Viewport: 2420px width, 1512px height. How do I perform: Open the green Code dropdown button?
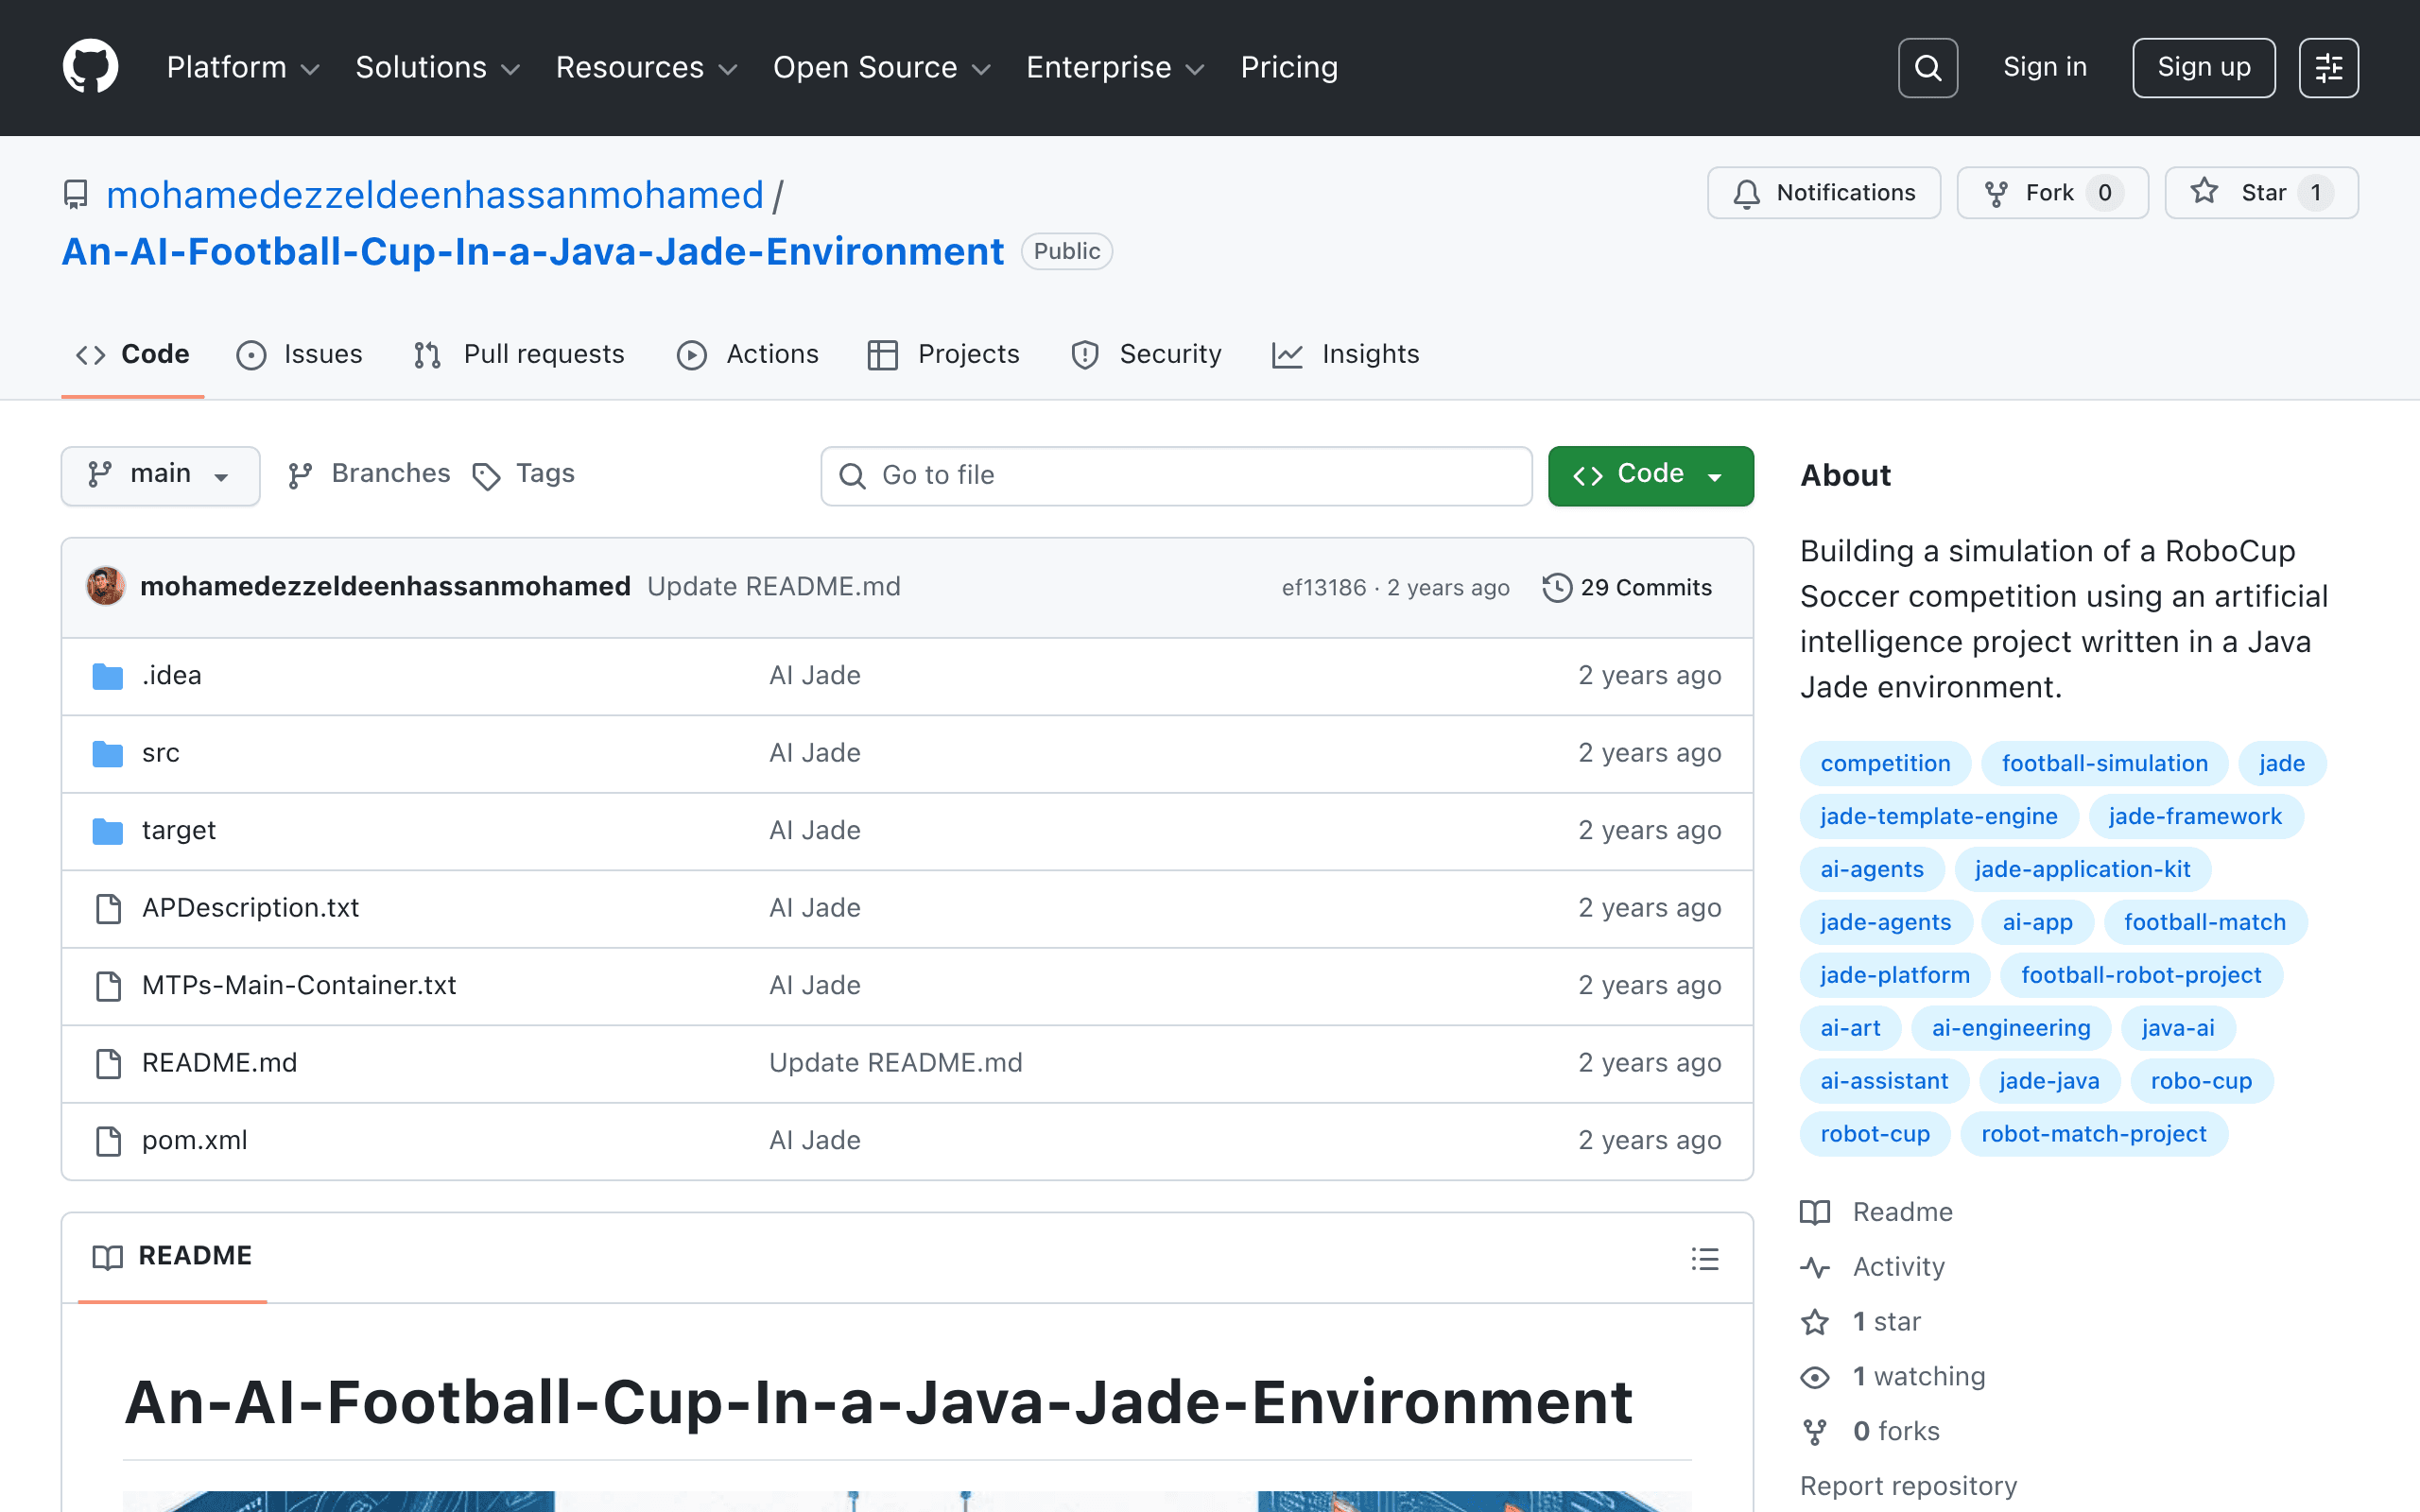point(1650,475)
